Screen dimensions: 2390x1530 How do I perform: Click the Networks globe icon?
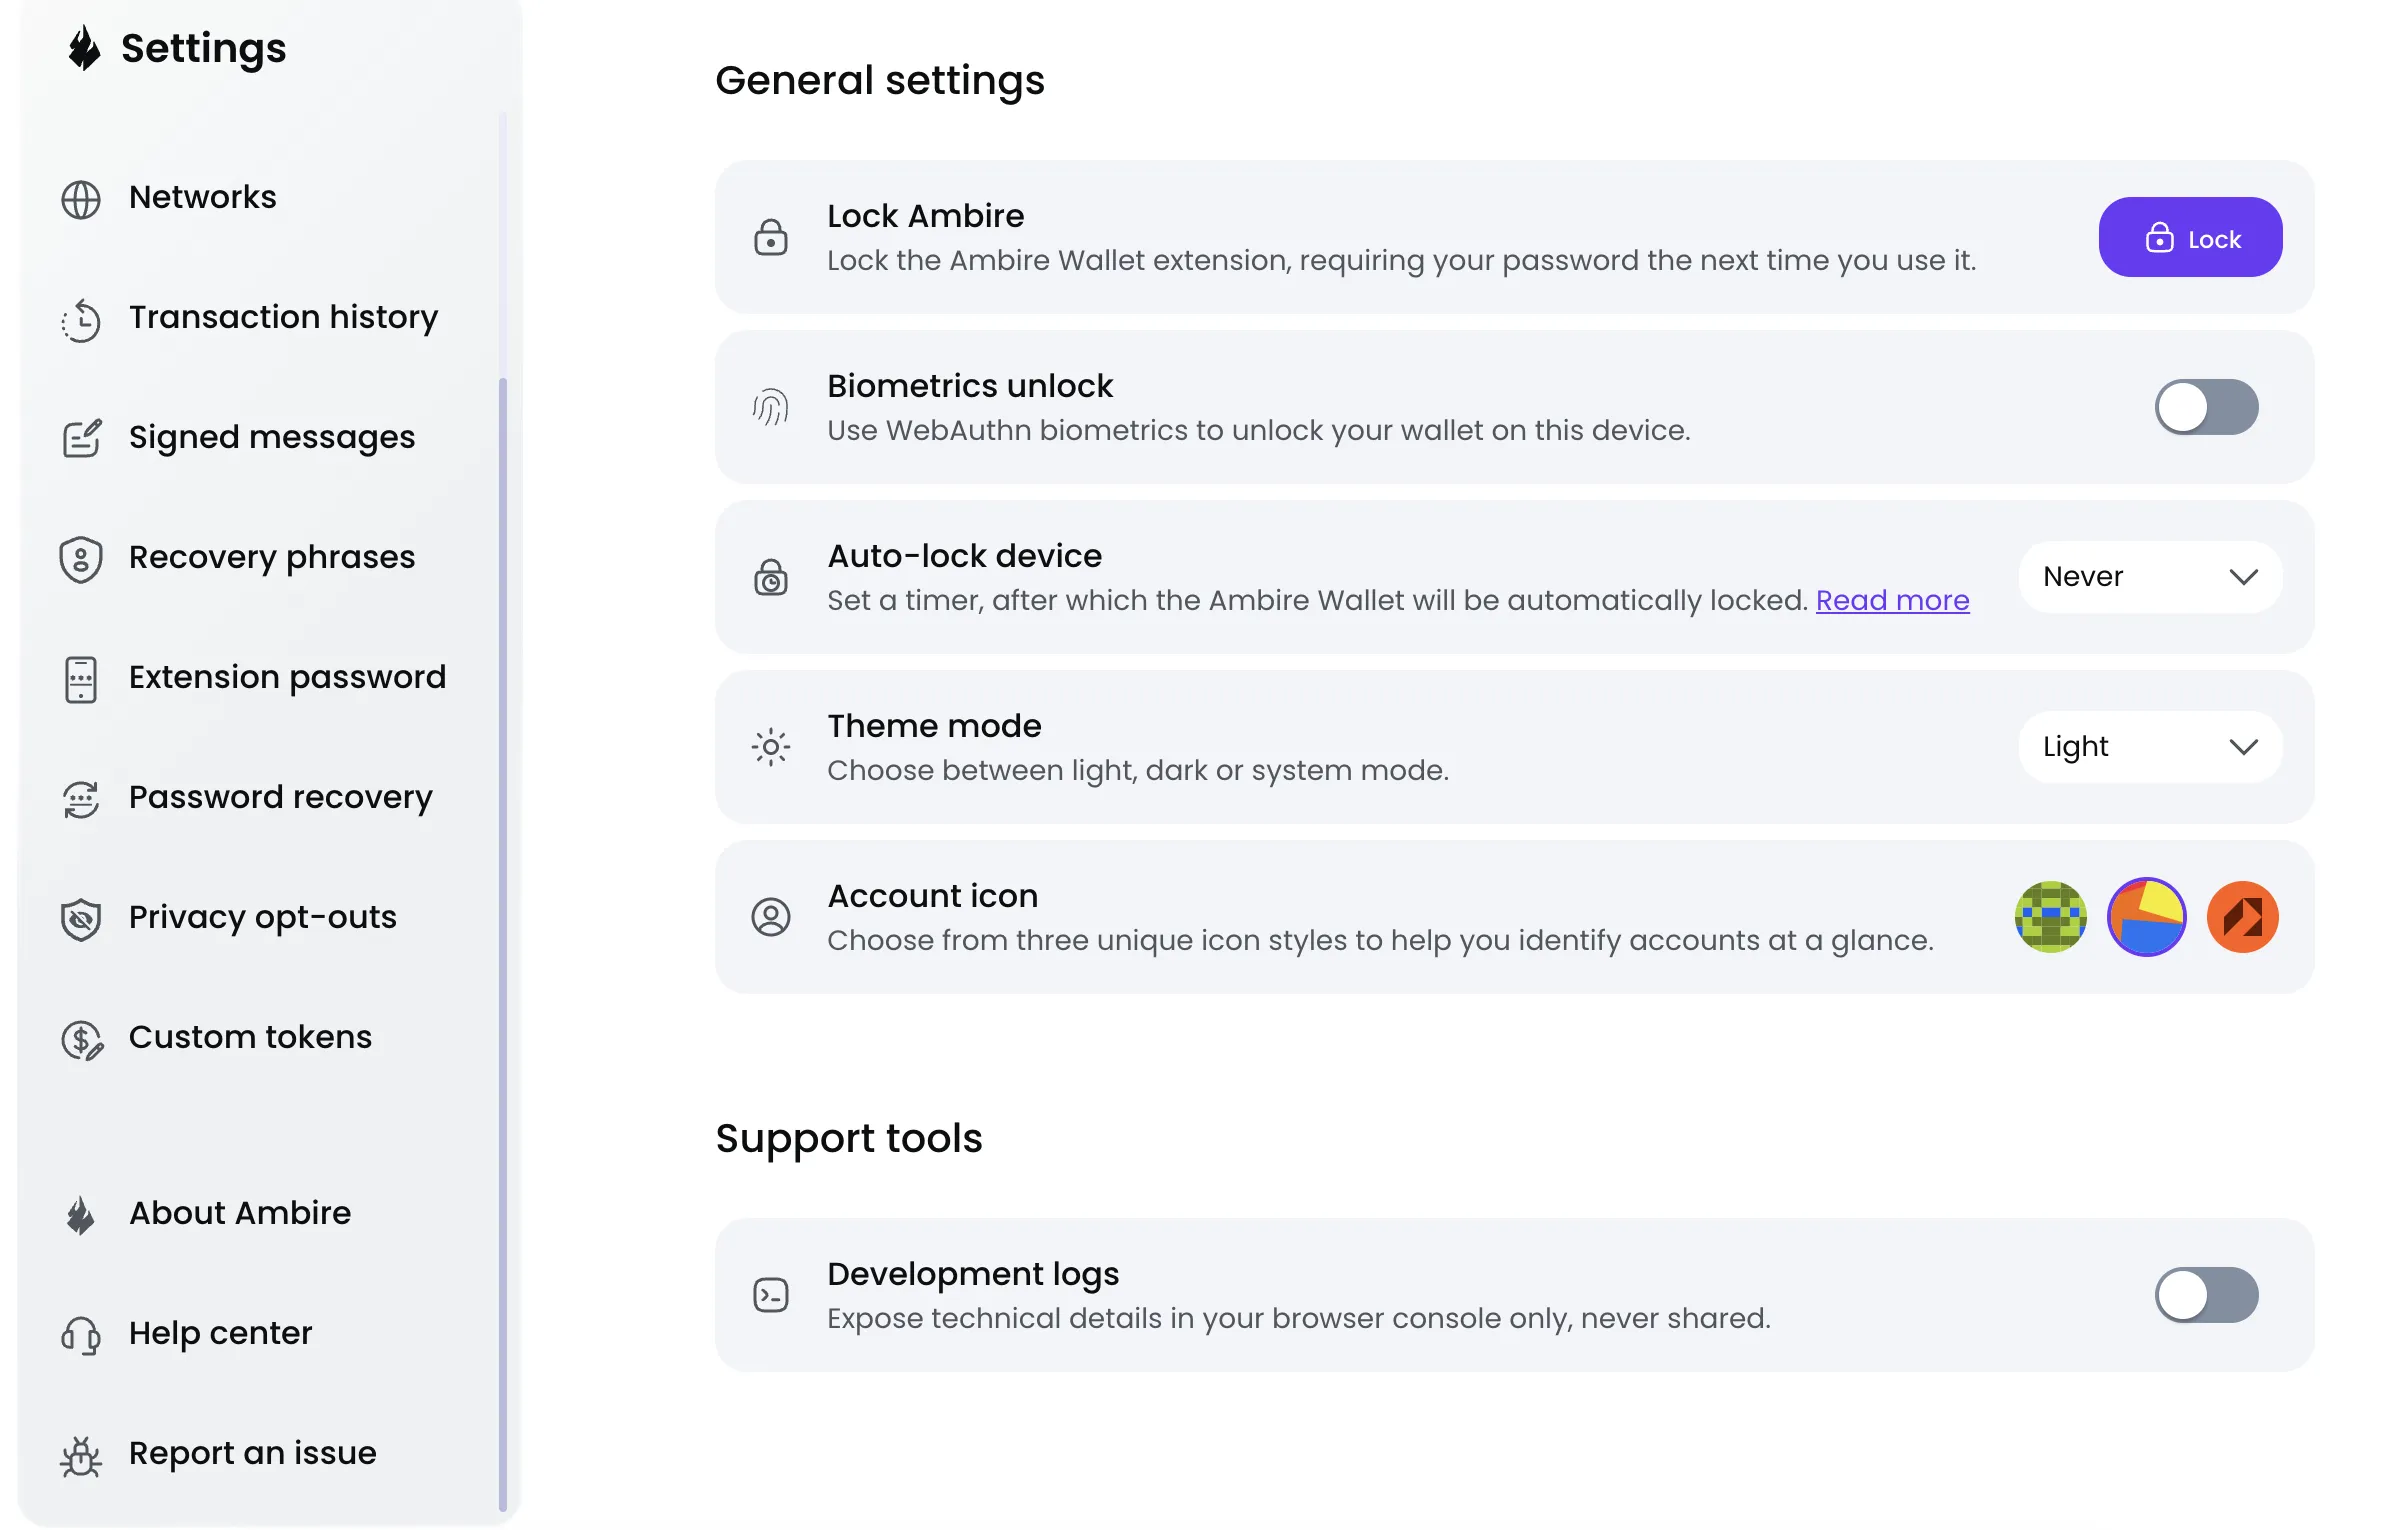click(x=81, y=199)
